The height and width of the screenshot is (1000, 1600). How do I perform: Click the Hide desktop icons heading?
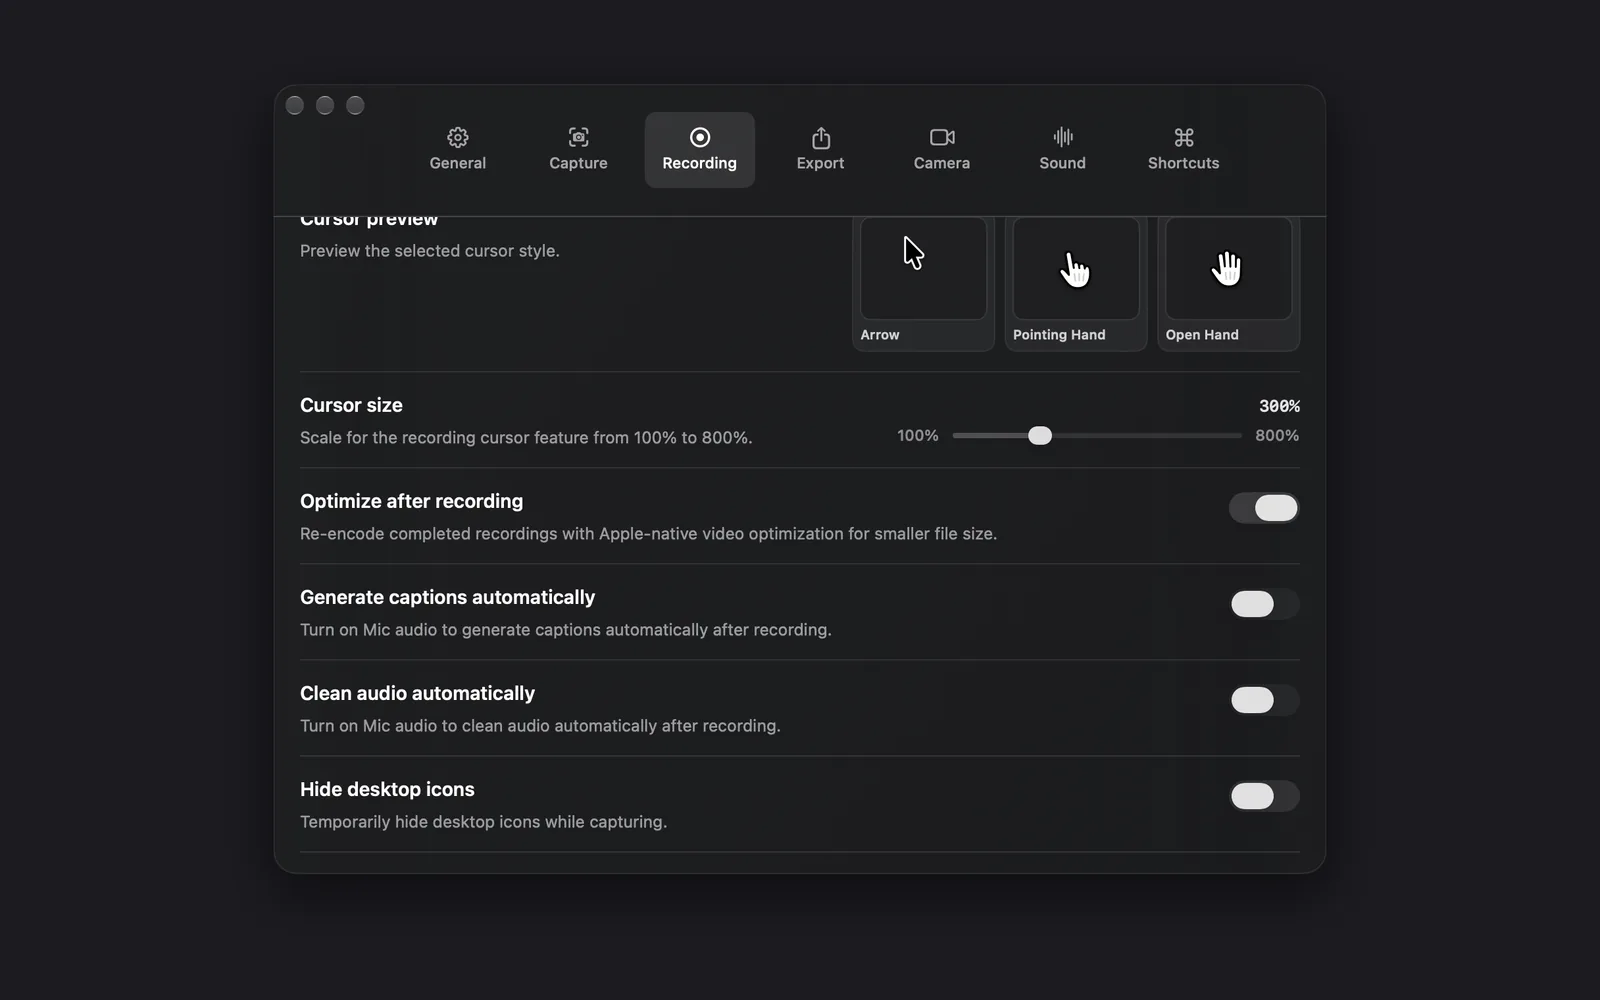pyautogui.click(x=387, y=789)
